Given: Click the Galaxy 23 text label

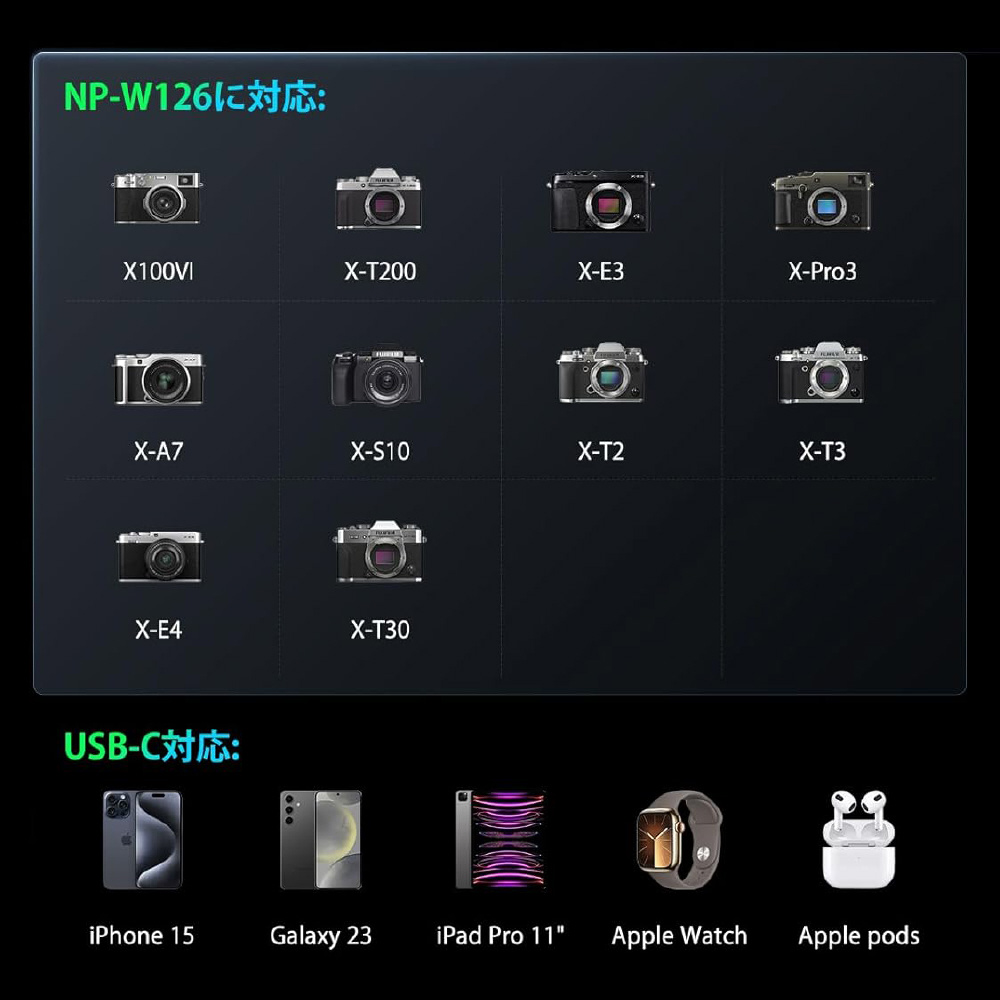Looking at the screenshot, I should [x=321, y=936].
